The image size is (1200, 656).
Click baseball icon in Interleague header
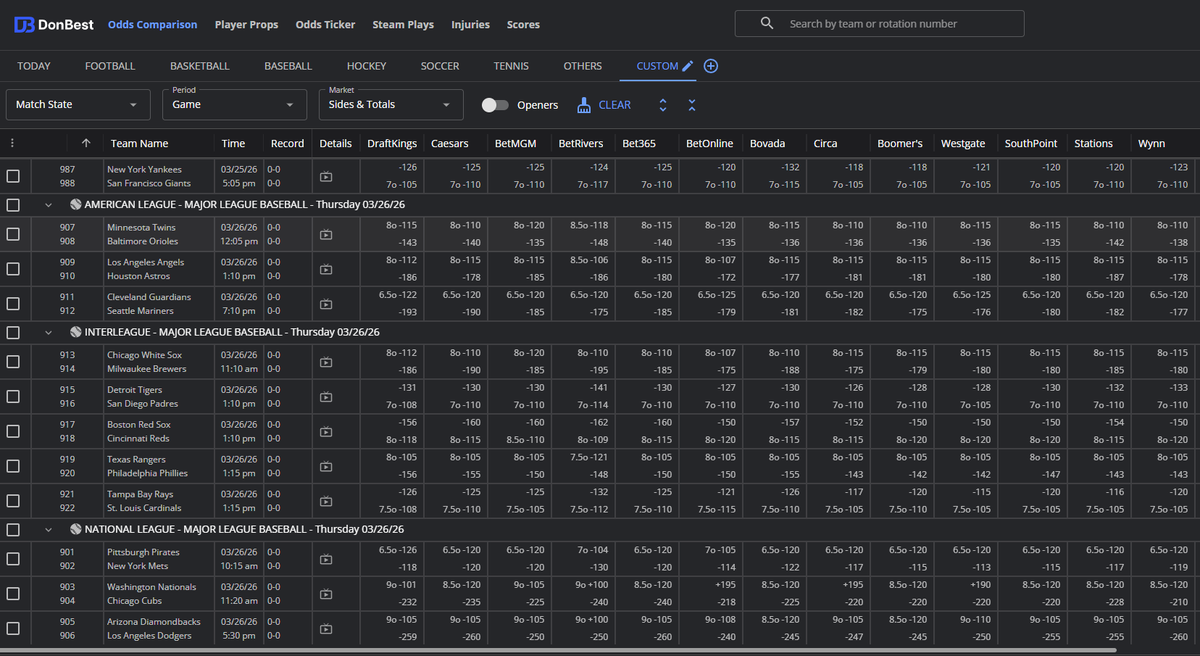tap(76, 332)
